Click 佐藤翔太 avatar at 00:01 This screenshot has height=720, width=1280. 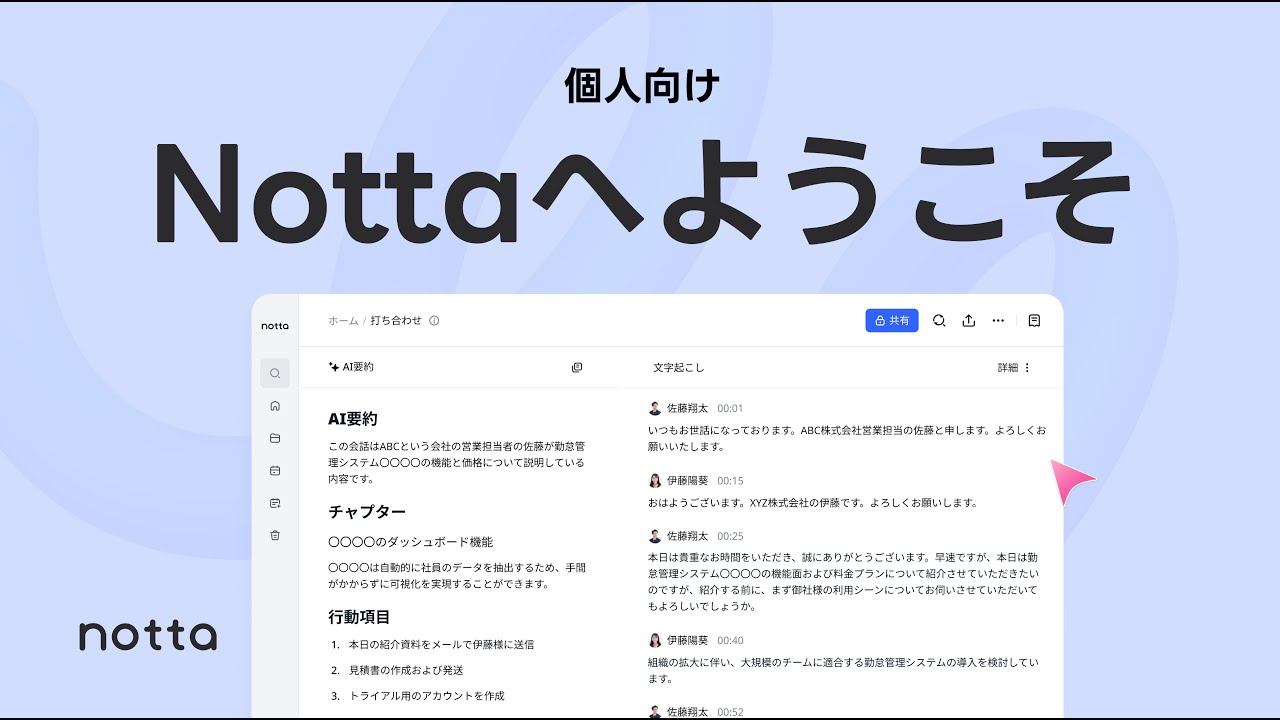point(655,408)
